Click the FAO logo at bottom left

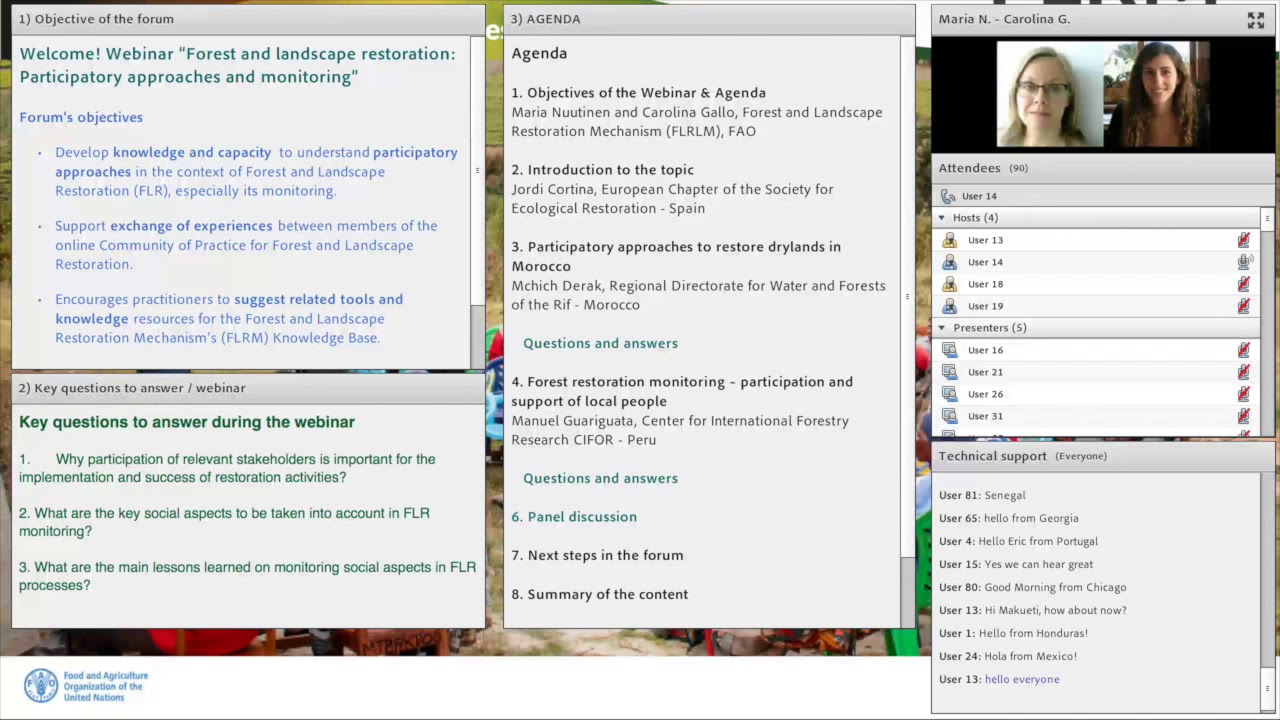pos(41,685)
